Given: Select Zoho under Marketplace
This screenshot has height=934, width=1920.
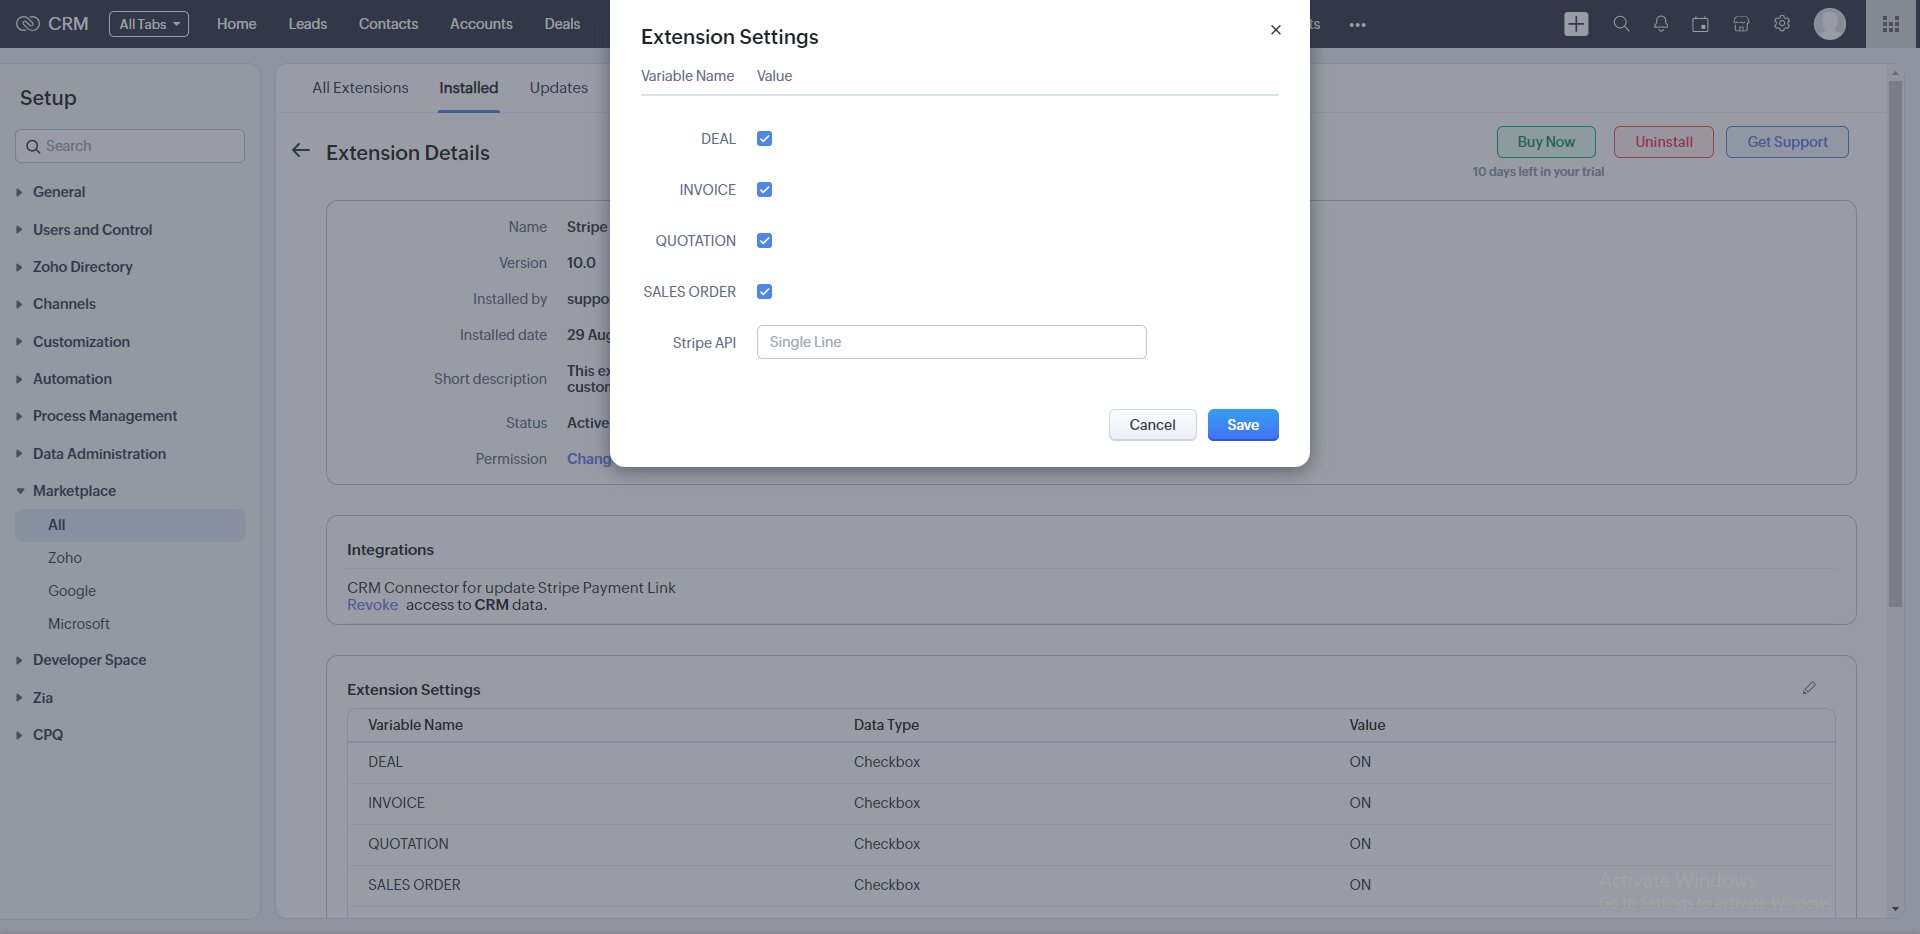Looking at the screenshot, I should (65, 558).
